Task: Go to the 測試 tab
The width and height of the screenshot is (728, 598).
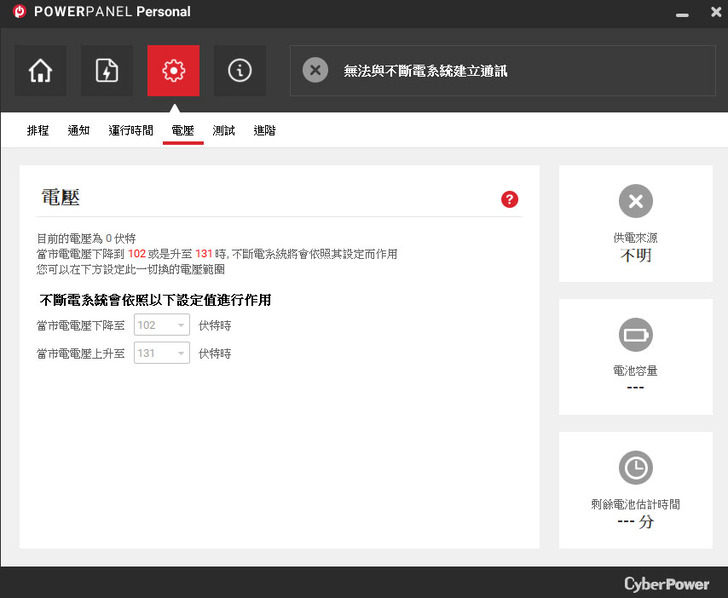Action: pos(224,131)
